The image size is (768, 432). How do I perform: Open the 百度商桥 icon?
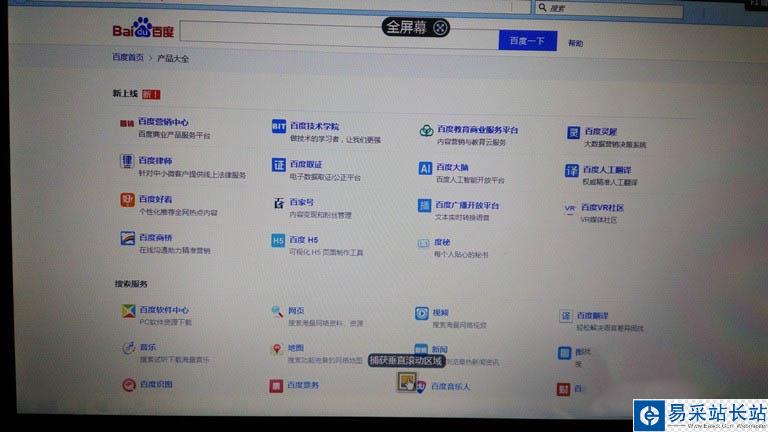[127, 238]
